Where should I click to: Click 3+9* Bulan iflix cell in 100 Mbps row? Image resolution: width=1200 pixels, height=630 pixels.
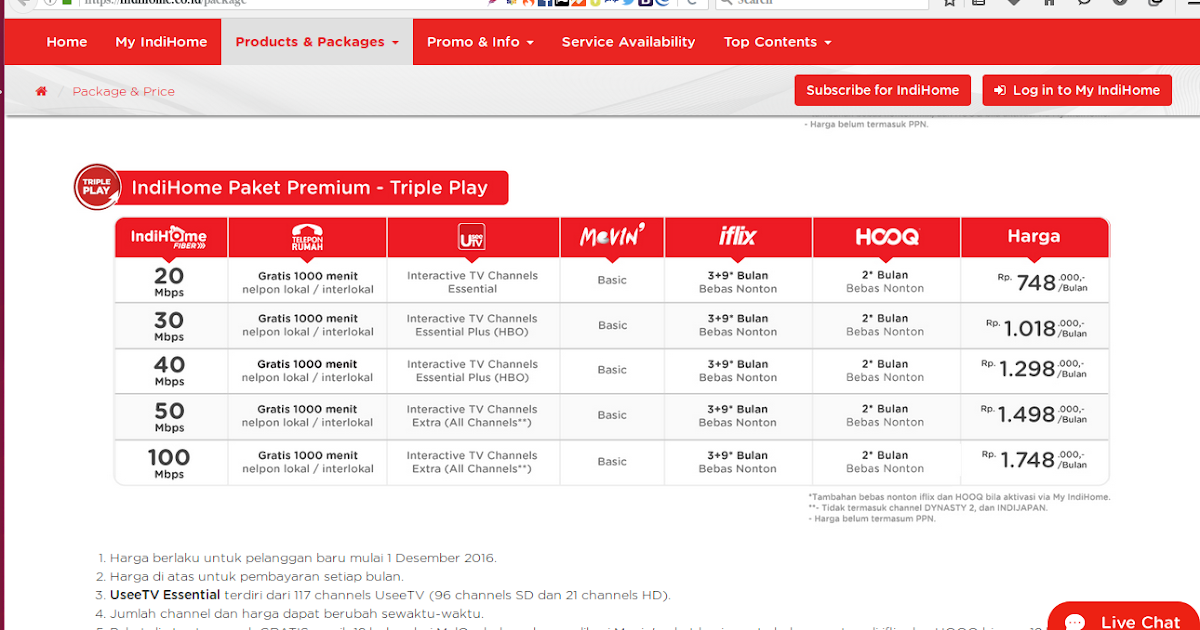tap(738, 461)
